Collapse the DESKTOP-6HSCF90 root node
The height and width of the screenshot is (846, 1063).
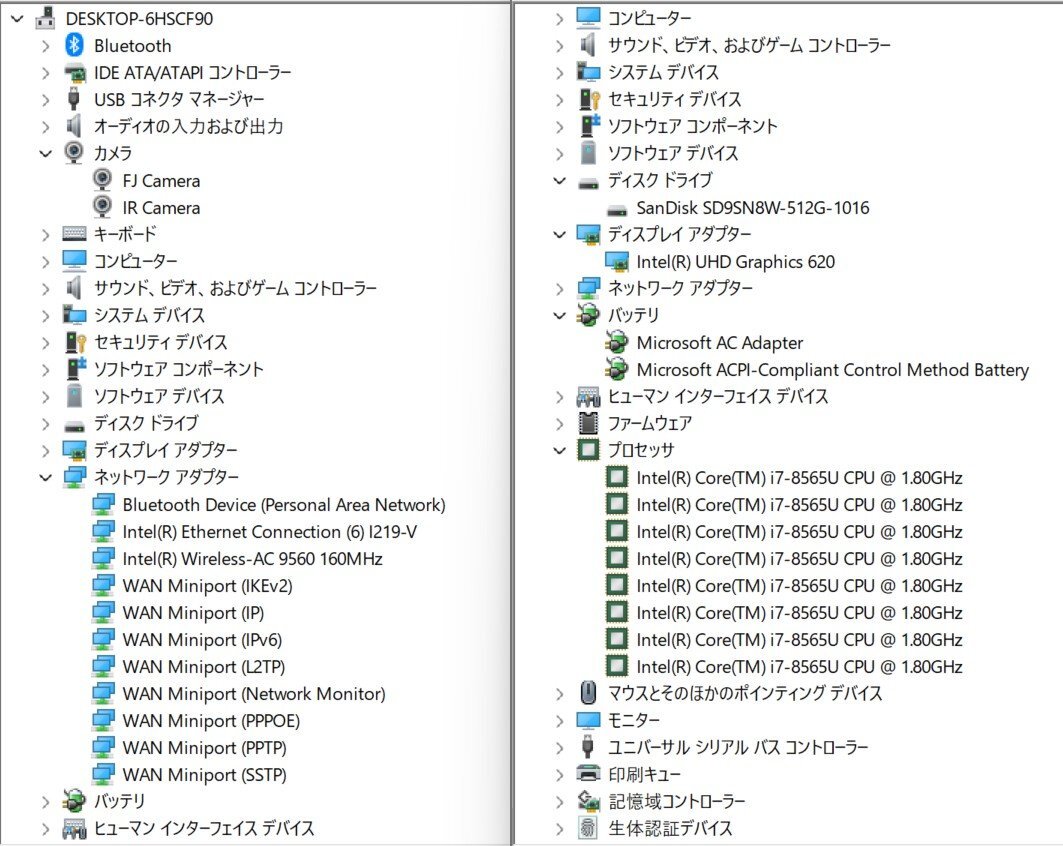[18, 19]
